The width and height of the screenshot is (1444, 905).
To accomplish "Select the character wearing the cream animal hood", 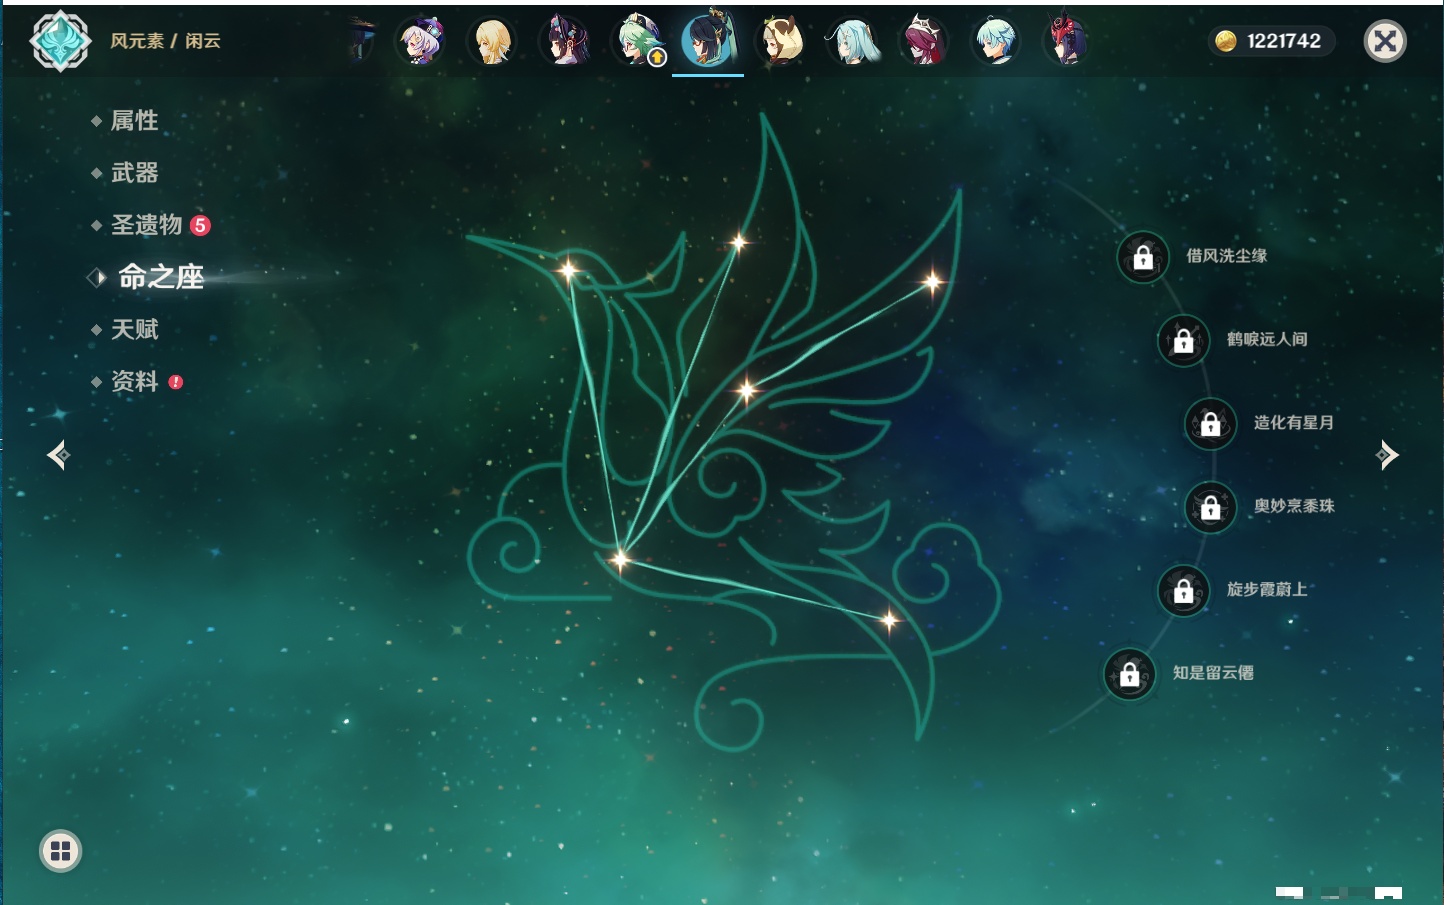I will (x=781, y=42).
